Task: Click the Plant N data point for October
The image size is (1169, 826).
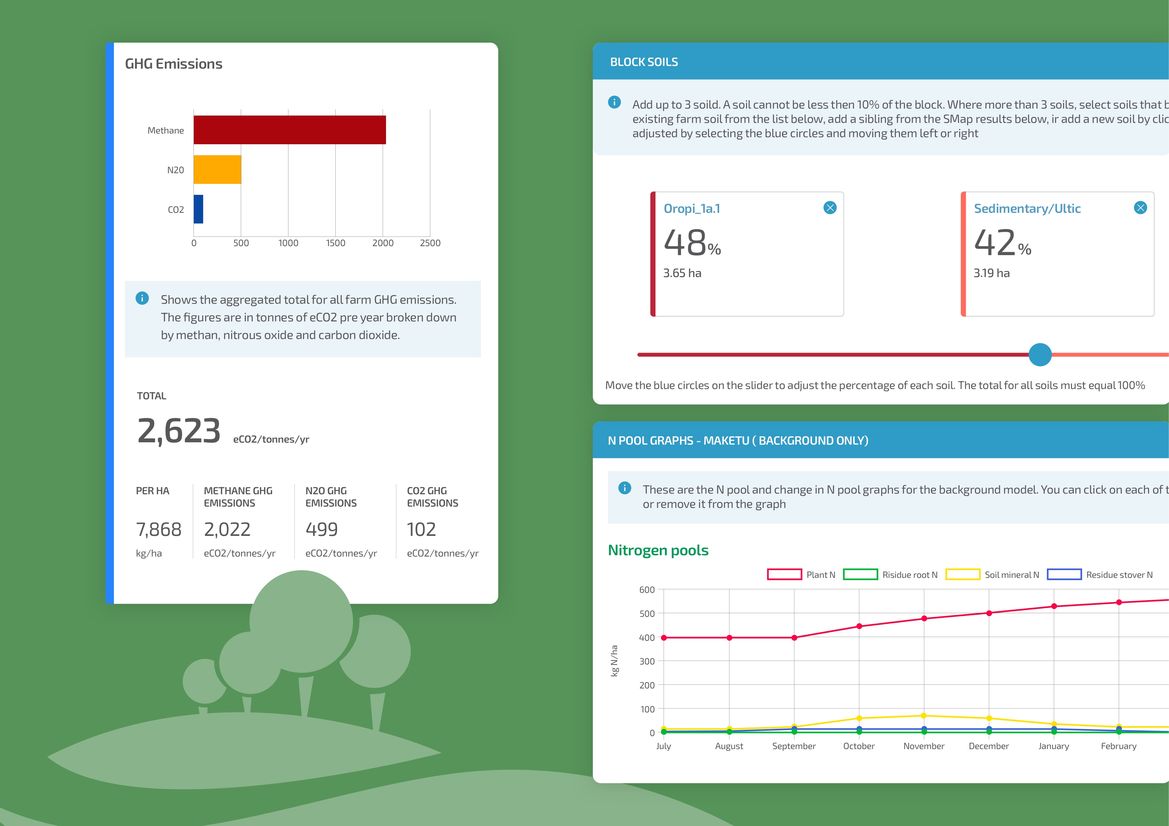Action: (859, 626)
